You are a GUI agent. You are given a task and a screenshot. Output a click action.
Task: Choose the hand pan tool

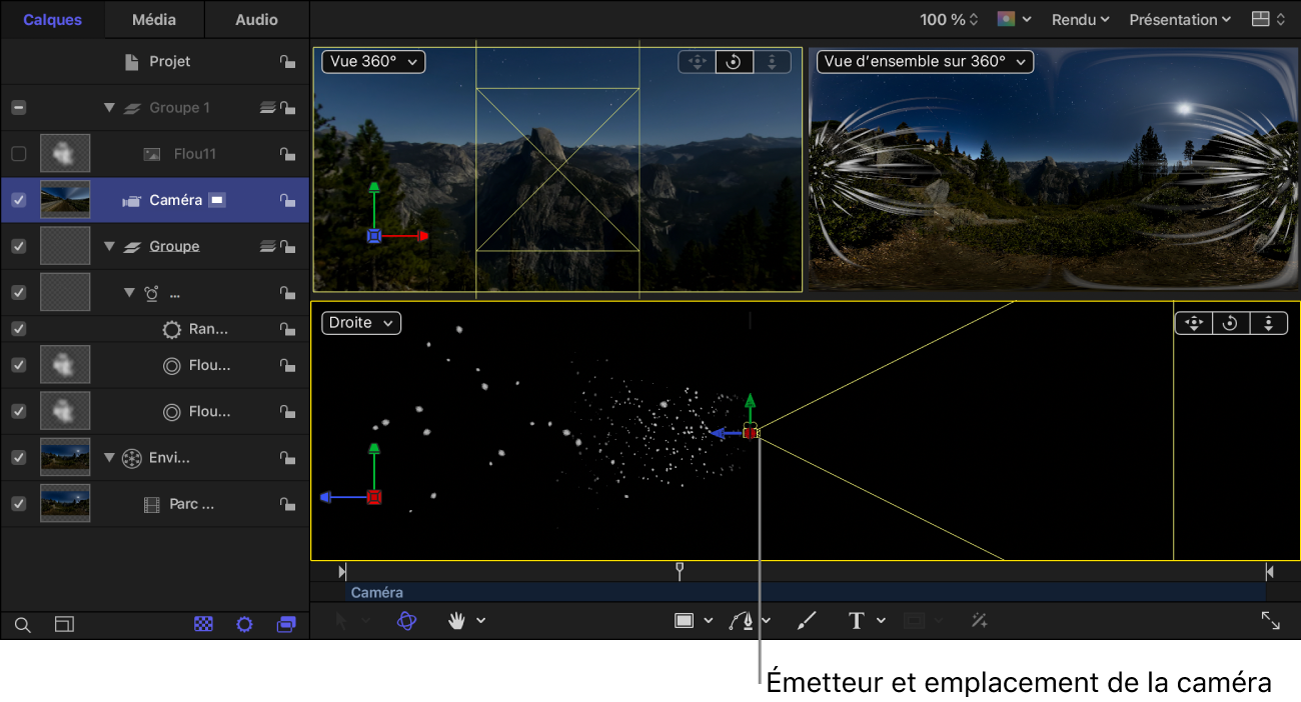(457, 621)
